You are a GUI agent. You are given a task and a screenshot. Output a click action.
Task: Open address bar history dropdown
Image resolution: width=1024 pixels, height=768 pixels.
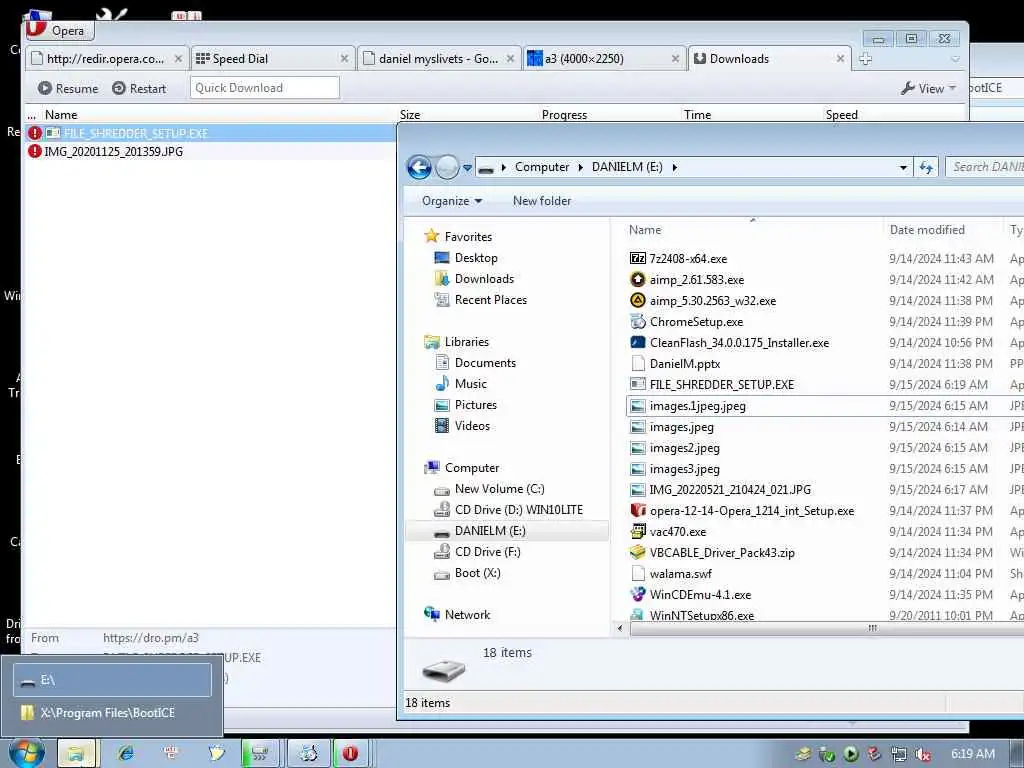click(903, 168)
